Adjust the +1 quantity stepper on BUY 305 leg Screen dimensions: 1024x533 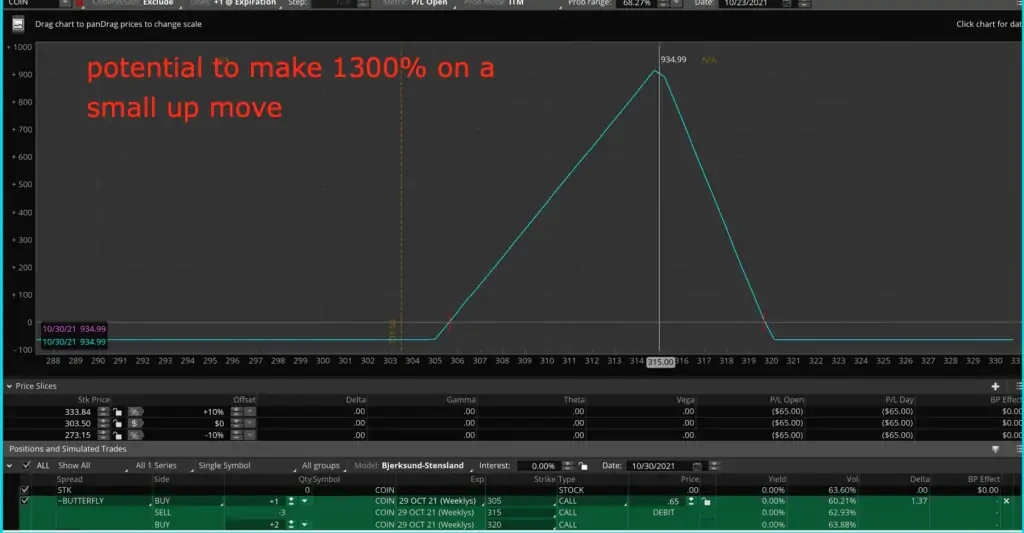tap(291, 501)
